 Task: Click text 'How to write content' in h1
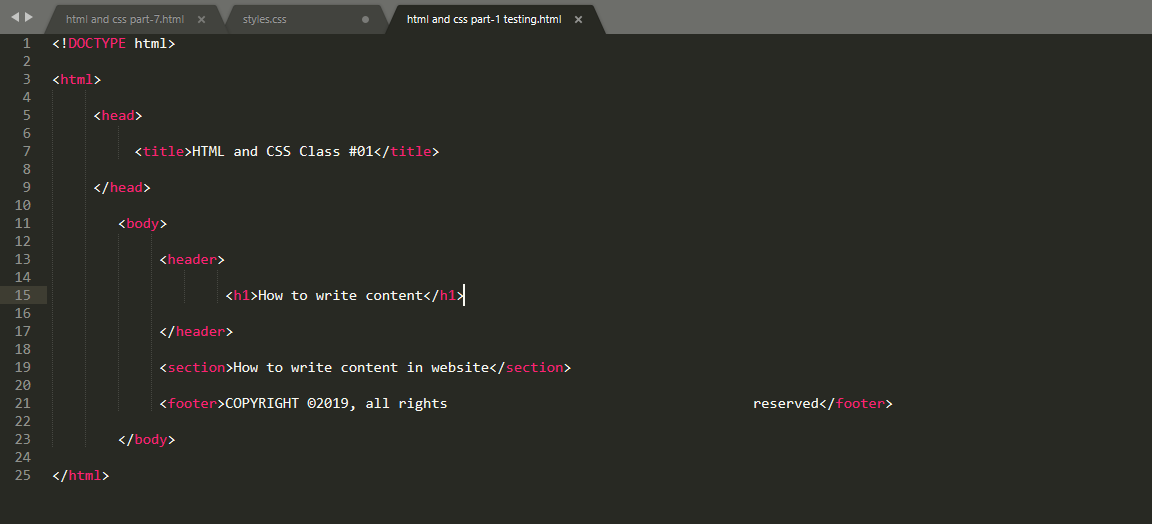click(x=340, y=295)
